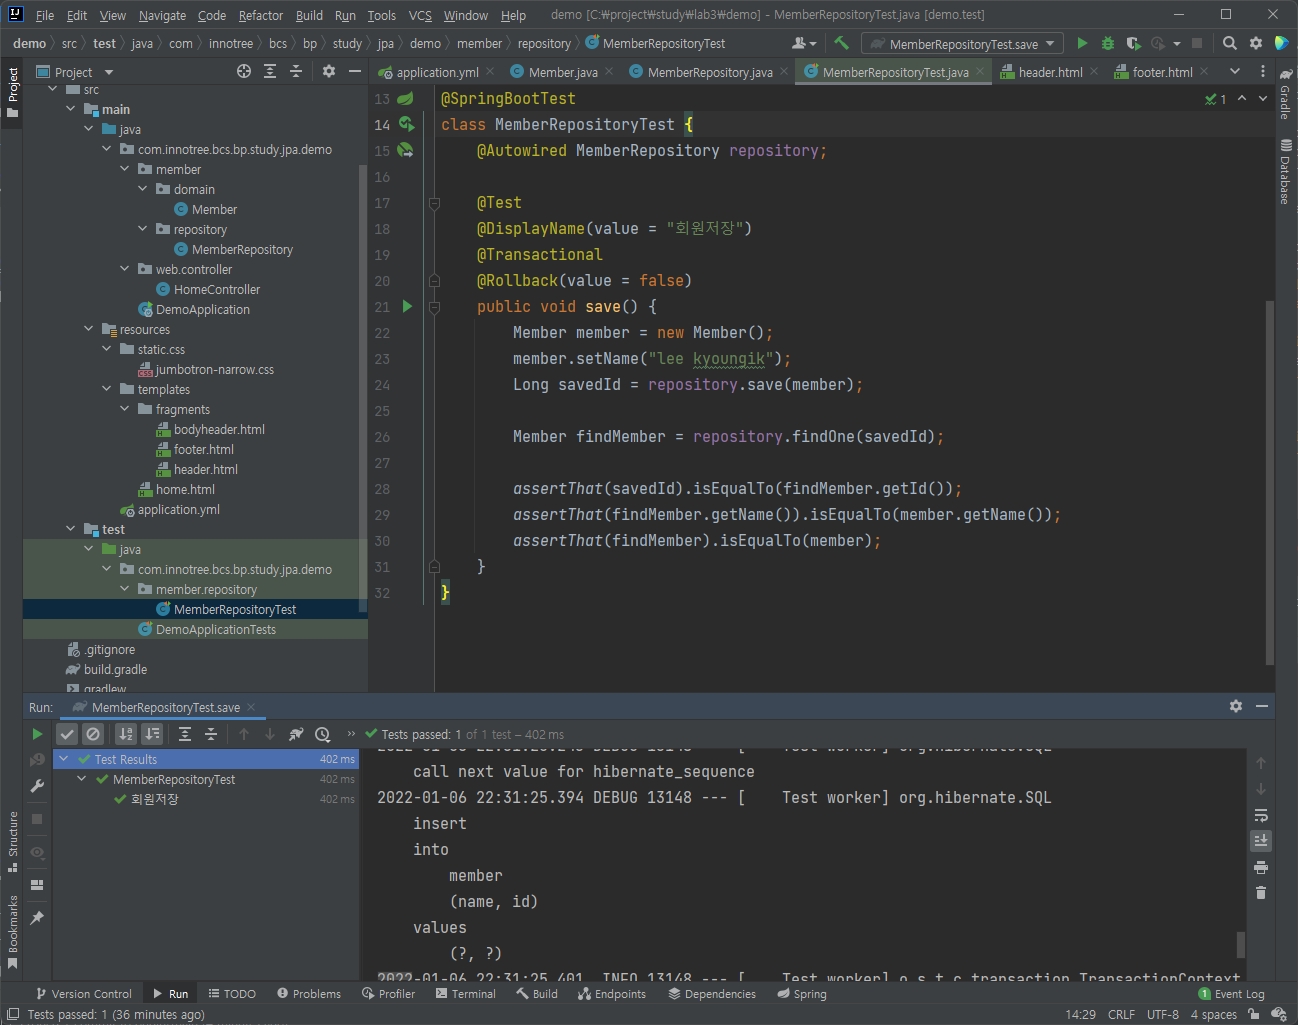Select opened file in Project tree
The width and height of the screenshot is (1298, 1025).
[x=244, y=71]
